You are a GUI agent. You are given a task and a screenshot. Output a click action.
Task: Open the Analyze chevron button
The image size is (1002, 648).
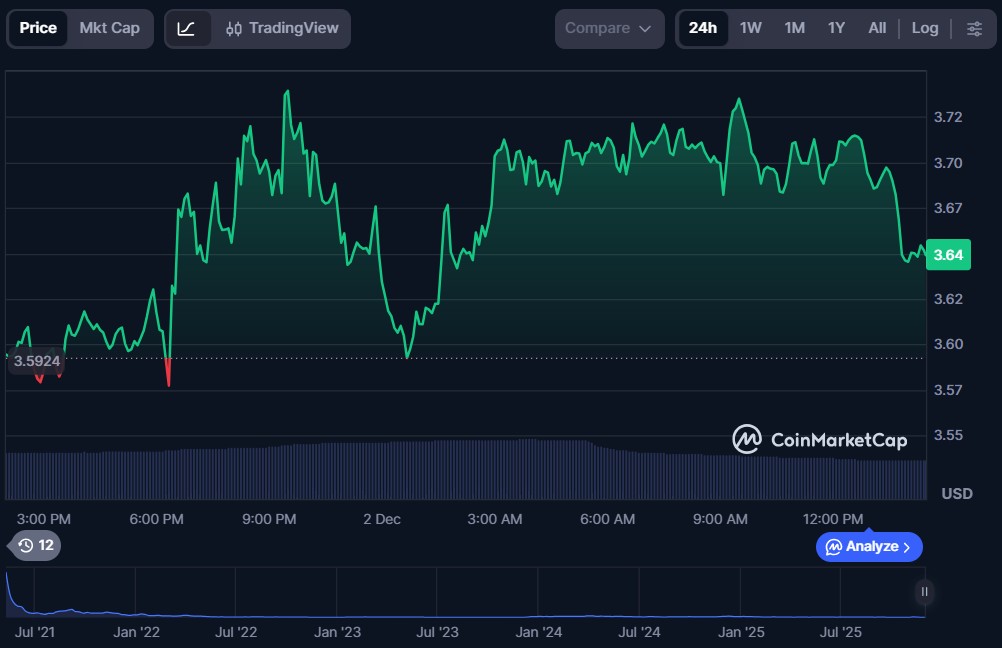868,547
